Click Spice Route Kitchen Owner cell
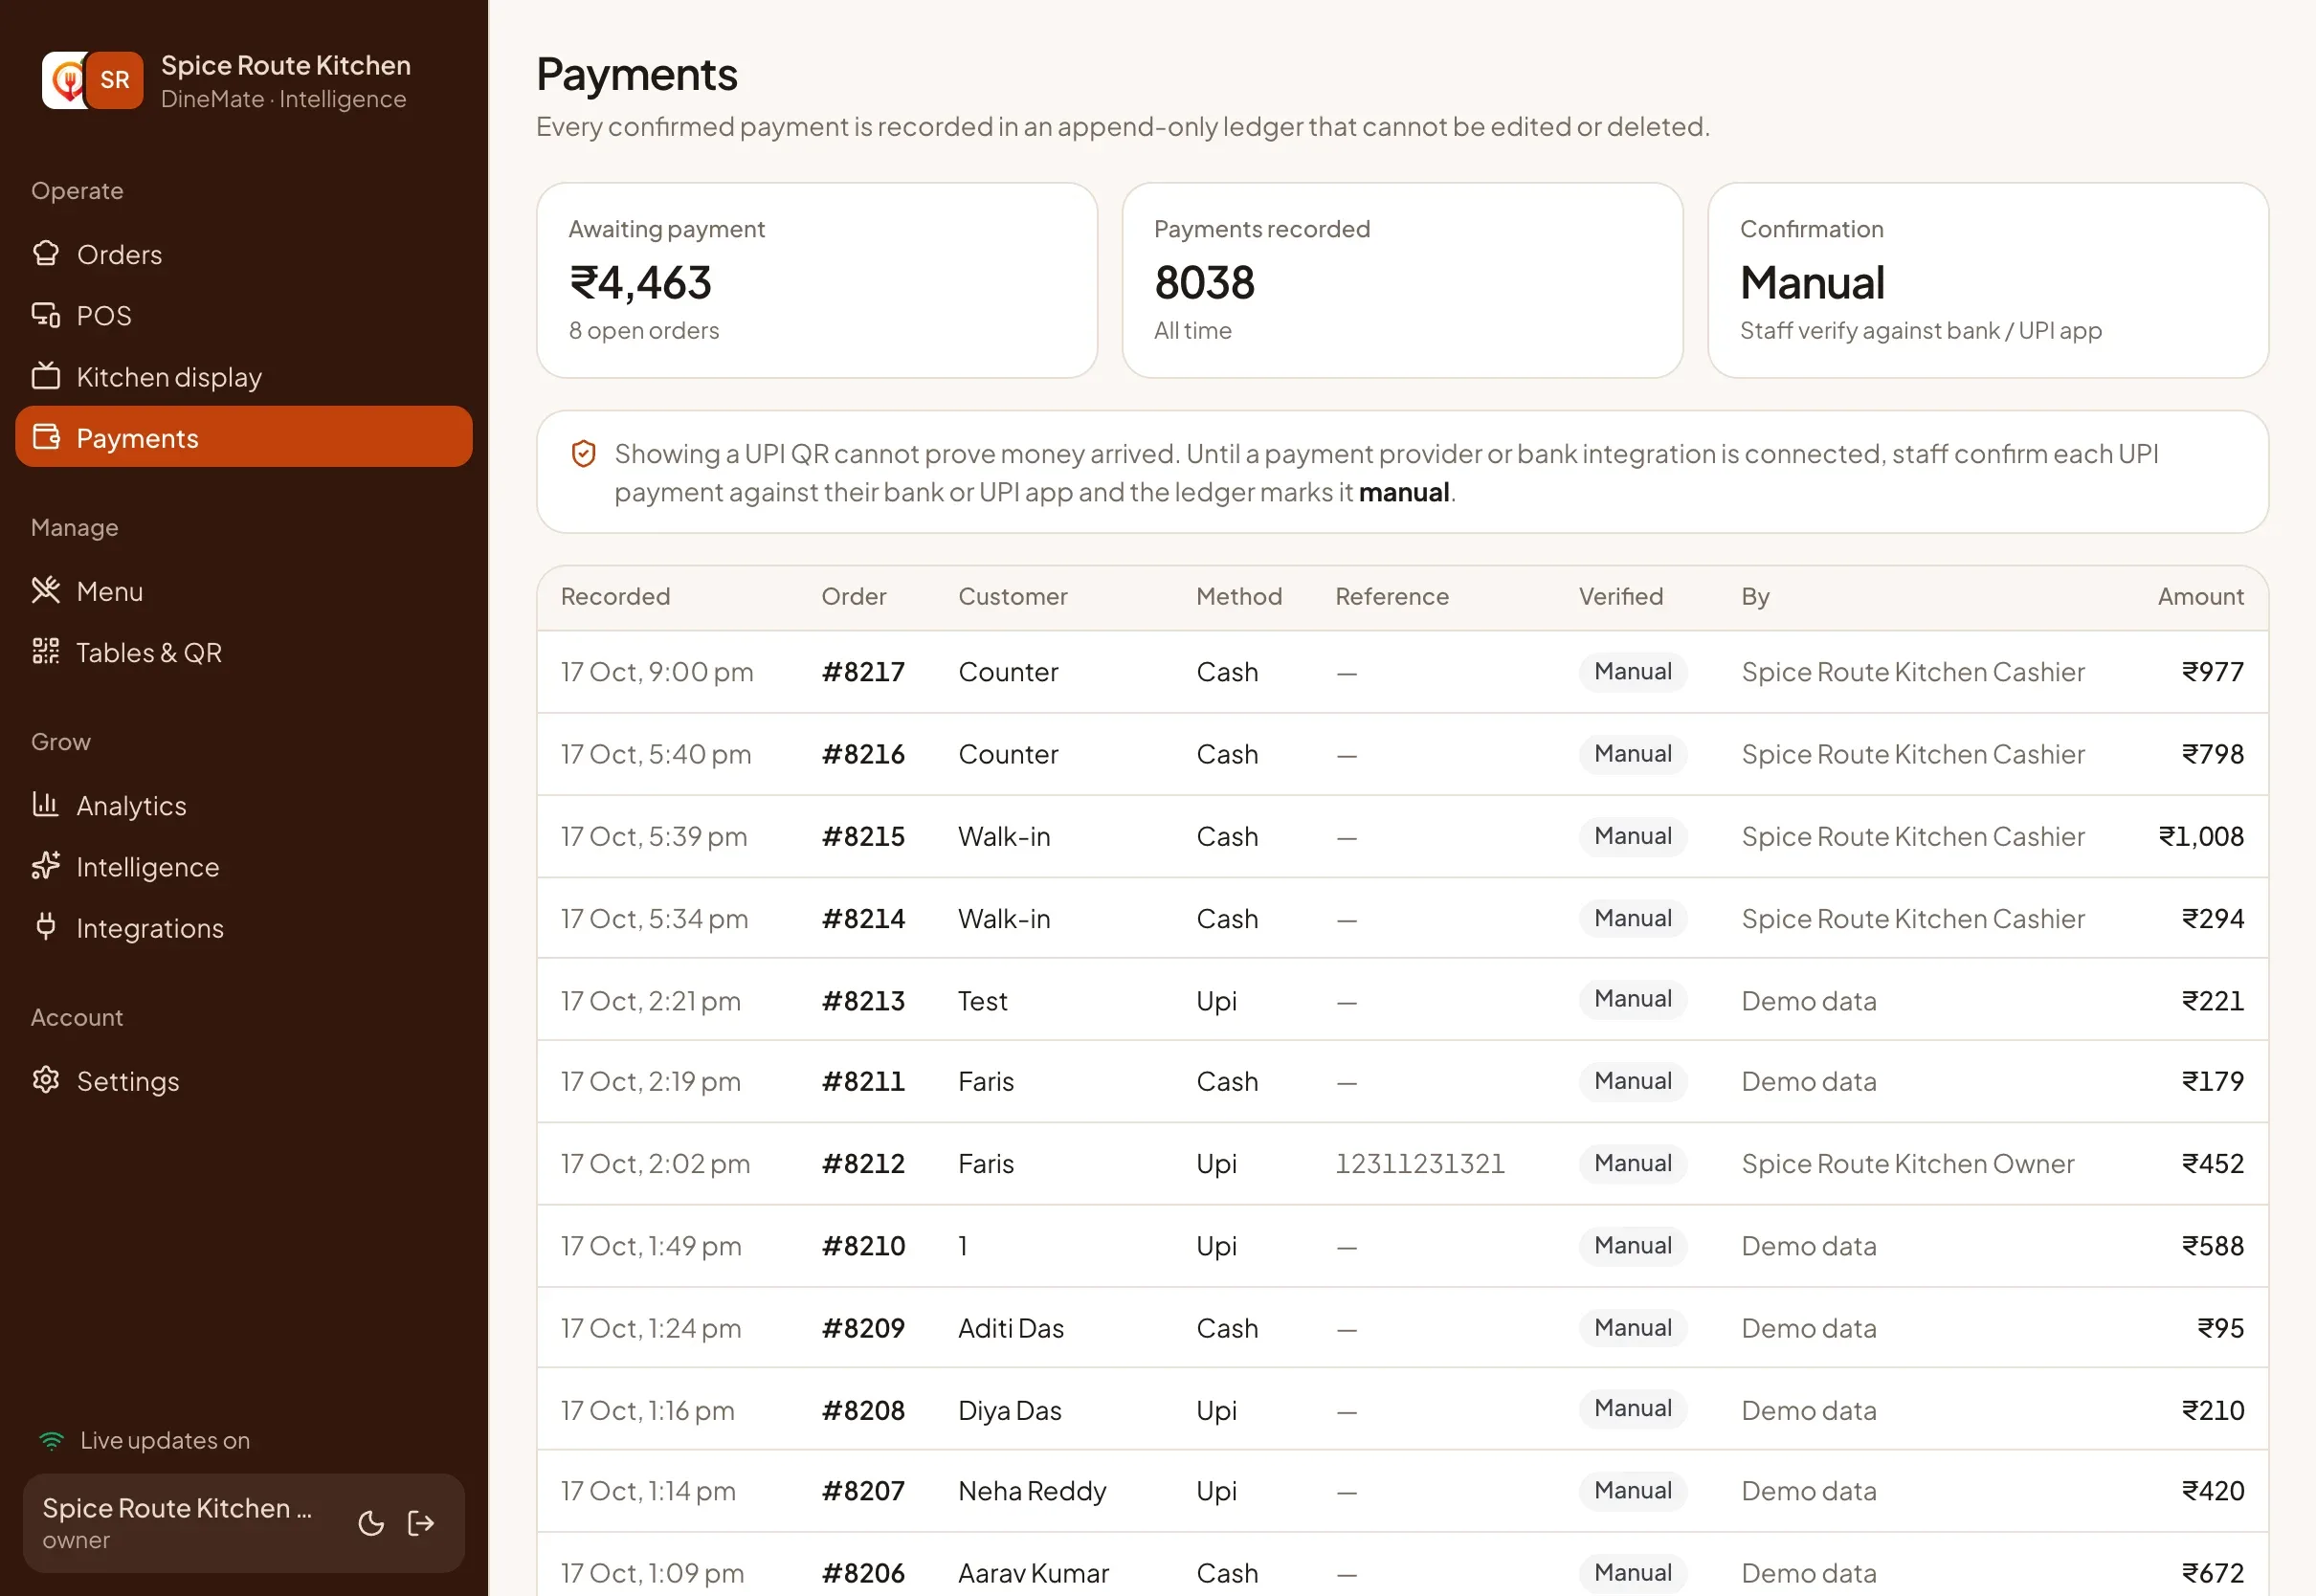Image resolution: width=2316 pixels, height=1596 pixels. click(1907, 1163)
